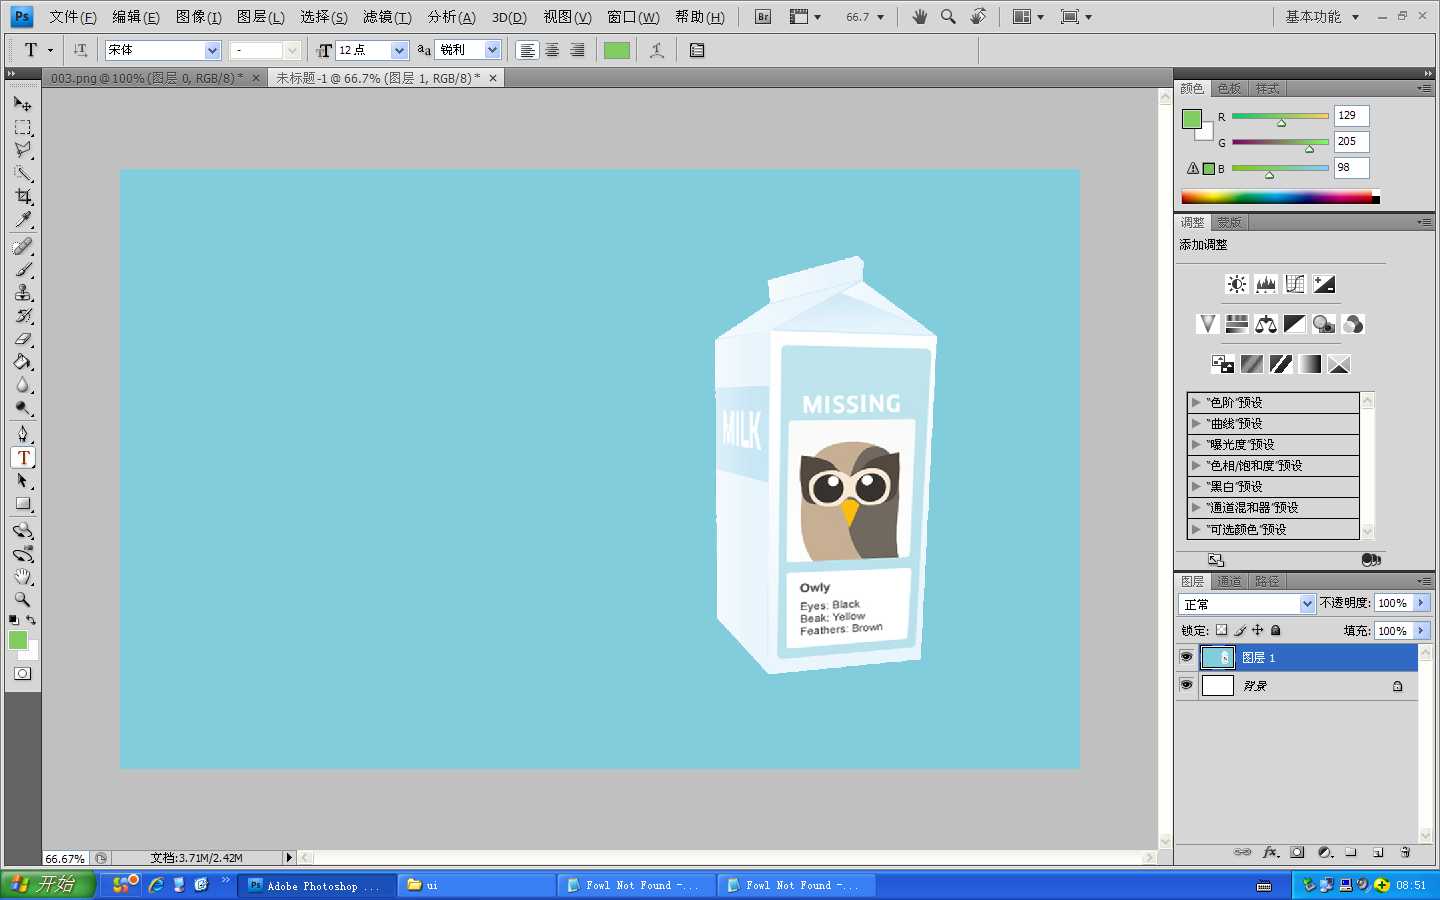Open the fill slider arrow
Image resolution: width=1440 pixels, height=900 pixels.
tap(1421, 631)
